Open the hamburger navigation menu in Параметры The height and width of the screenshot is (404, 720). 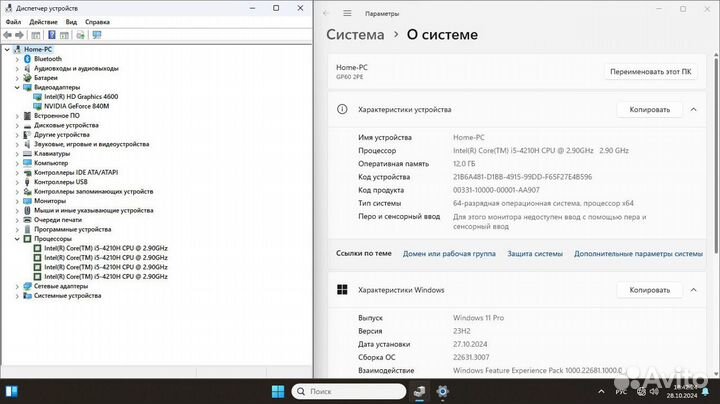(347, 13)
